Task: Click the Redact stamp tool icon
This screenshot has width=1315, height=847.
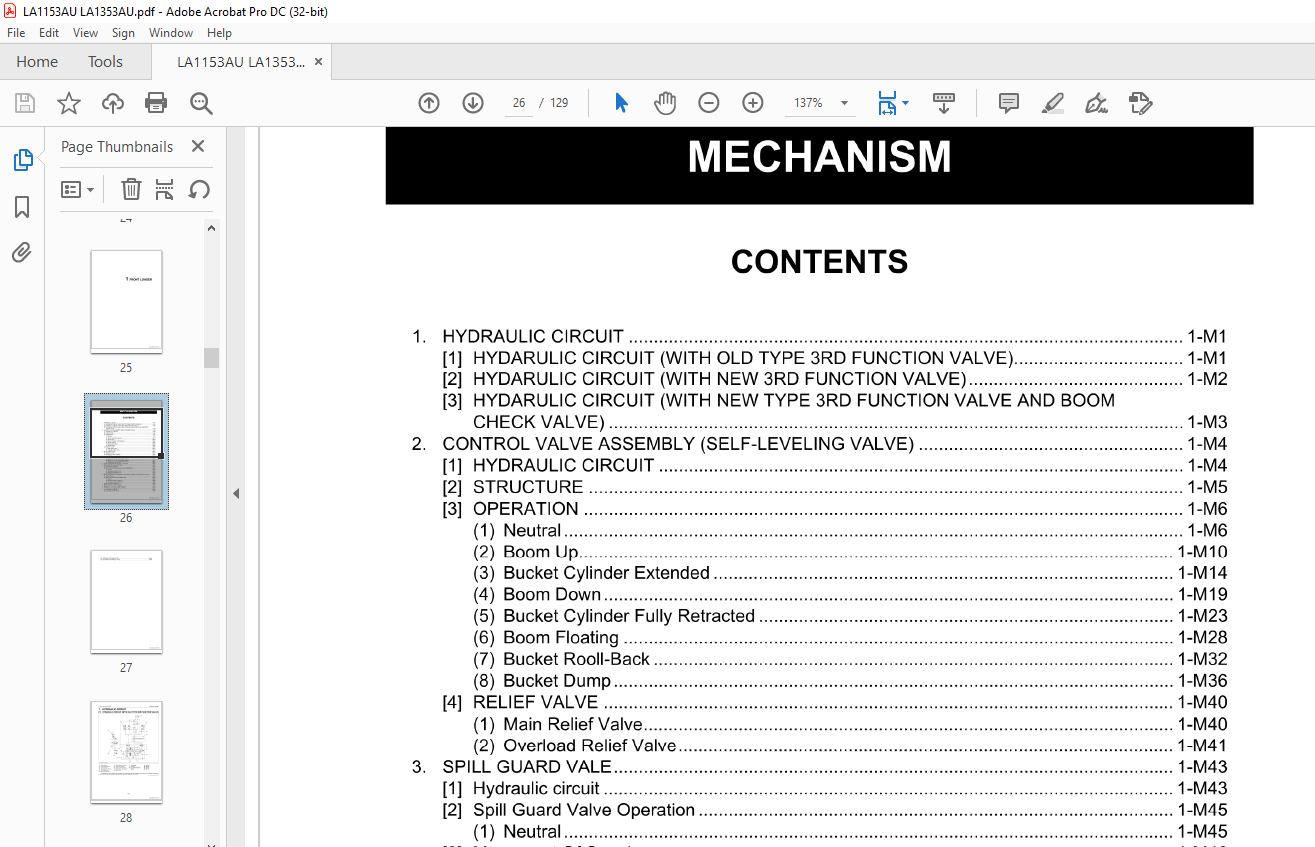Action: pos(1140,103)
